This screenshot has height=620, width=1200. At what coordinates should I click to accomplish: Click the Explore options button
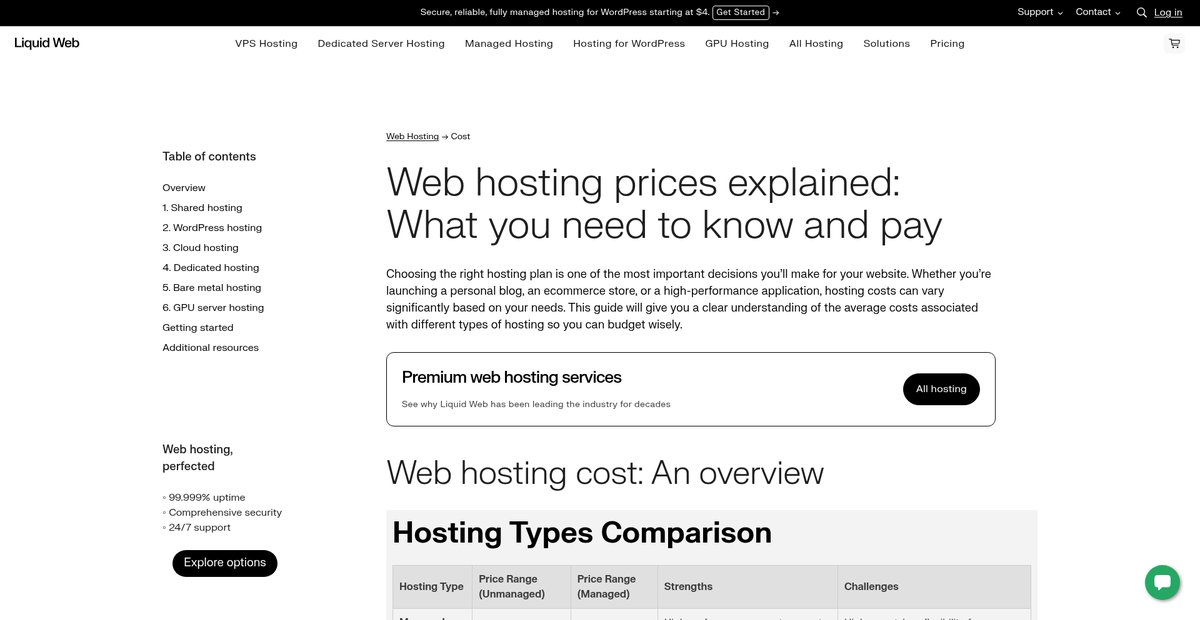[x=225, y=563]
